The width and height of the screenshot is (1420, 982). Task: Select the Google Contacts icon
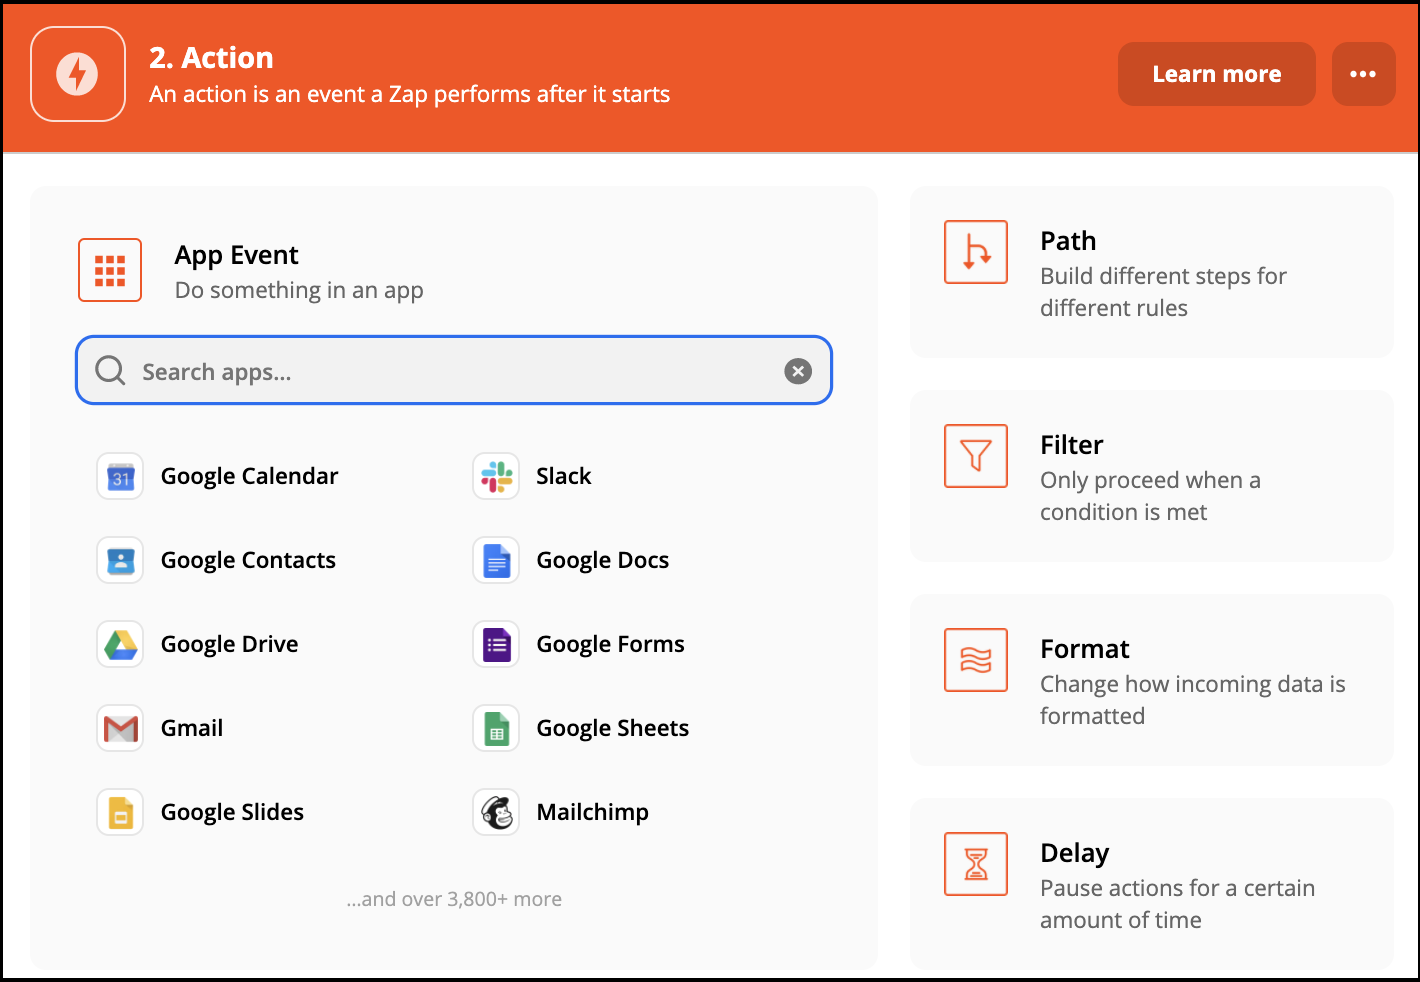pyautogui.click(x=120, y=560)
